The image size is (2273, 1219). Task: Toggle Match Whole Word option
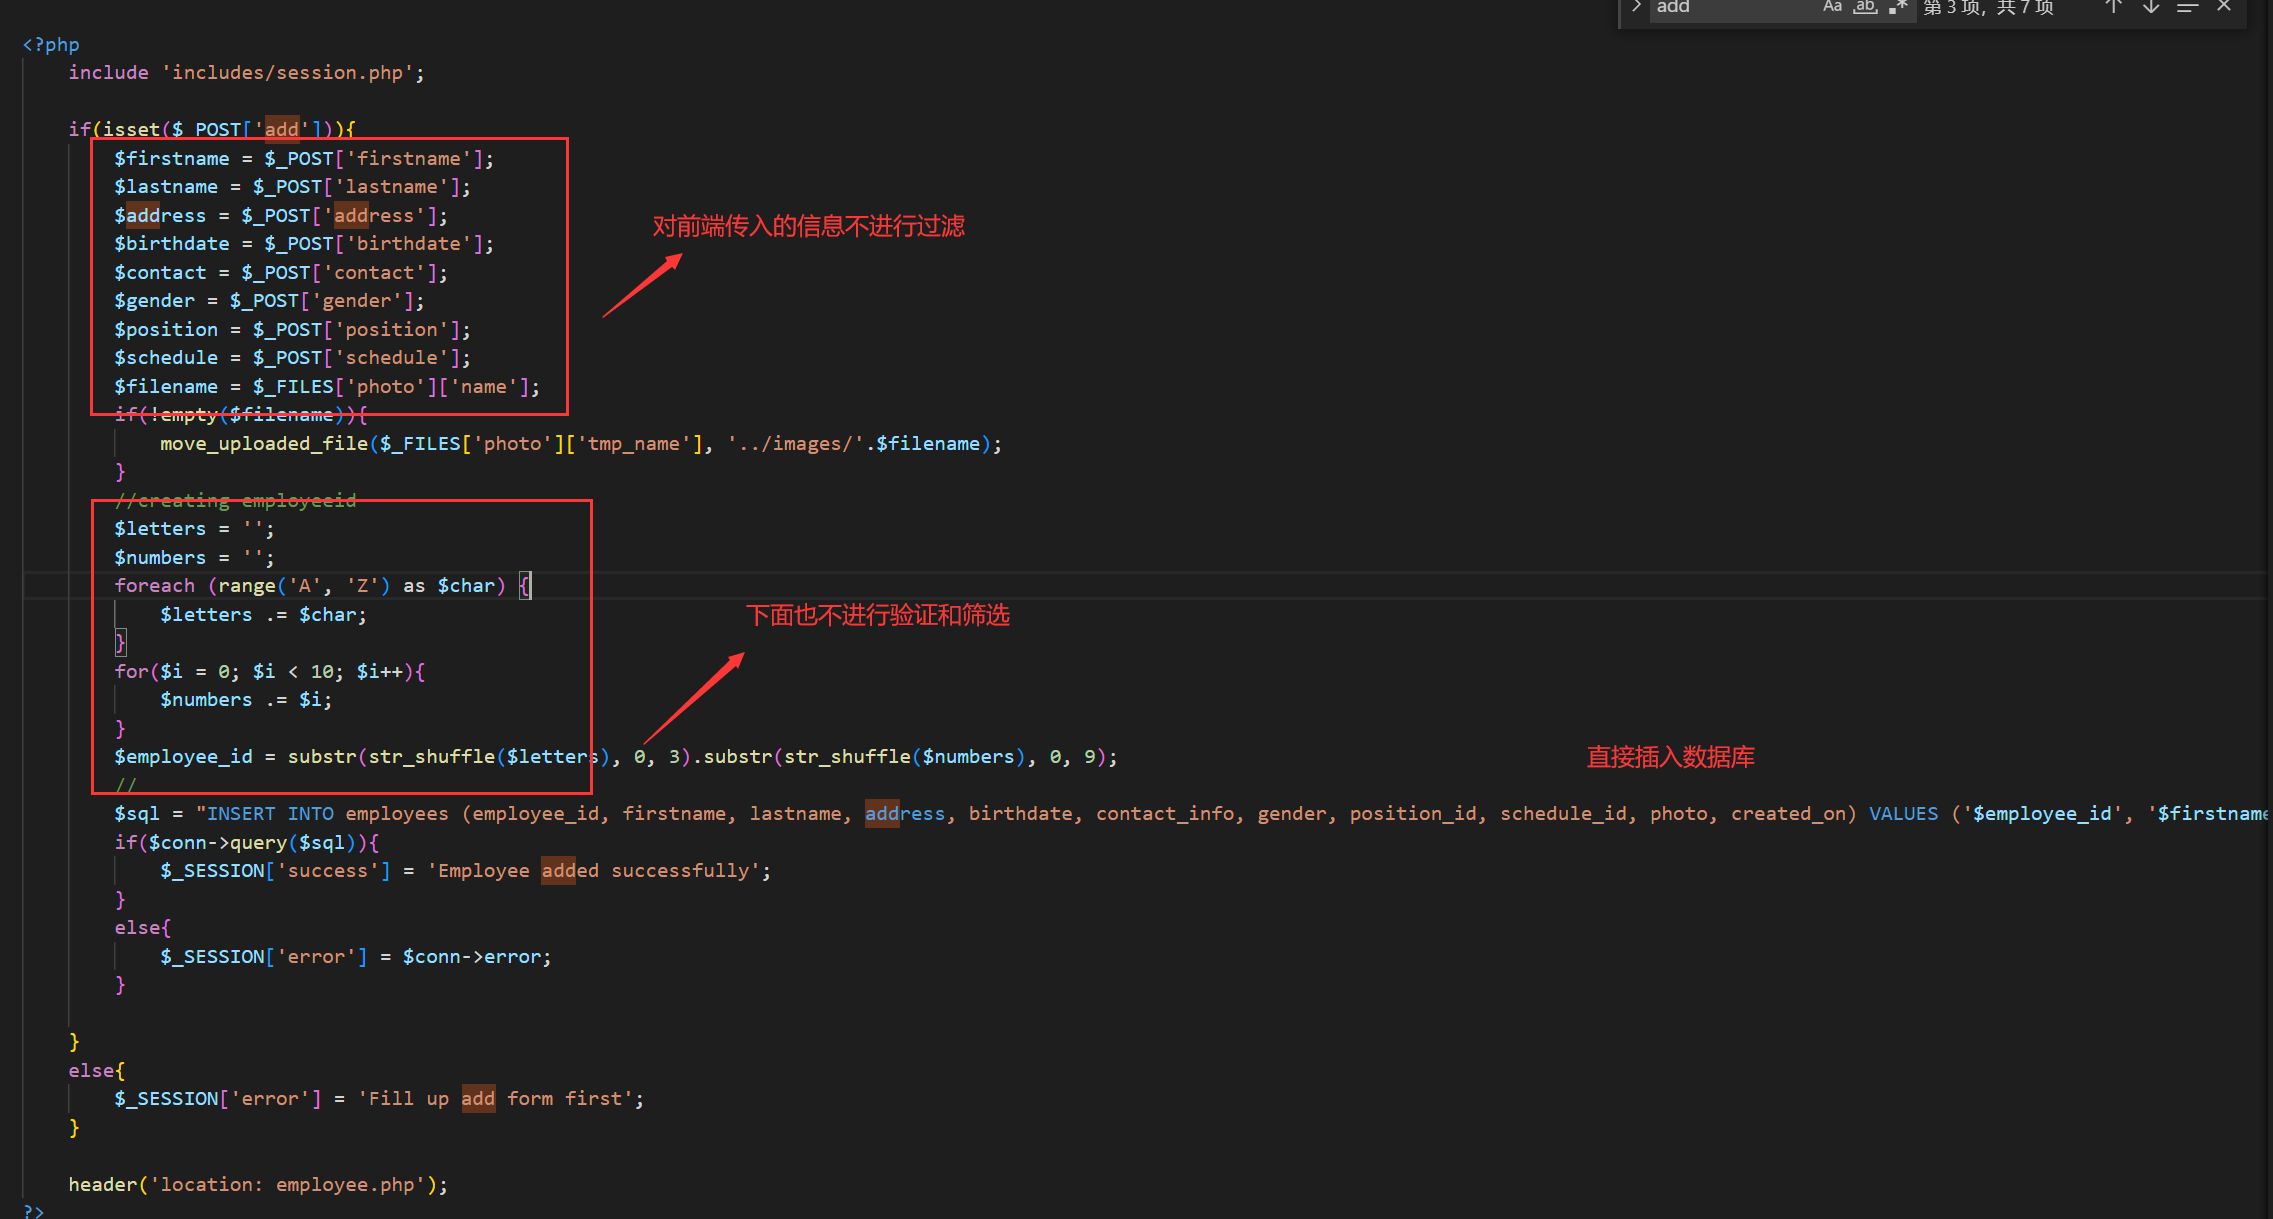point(1865,7)
